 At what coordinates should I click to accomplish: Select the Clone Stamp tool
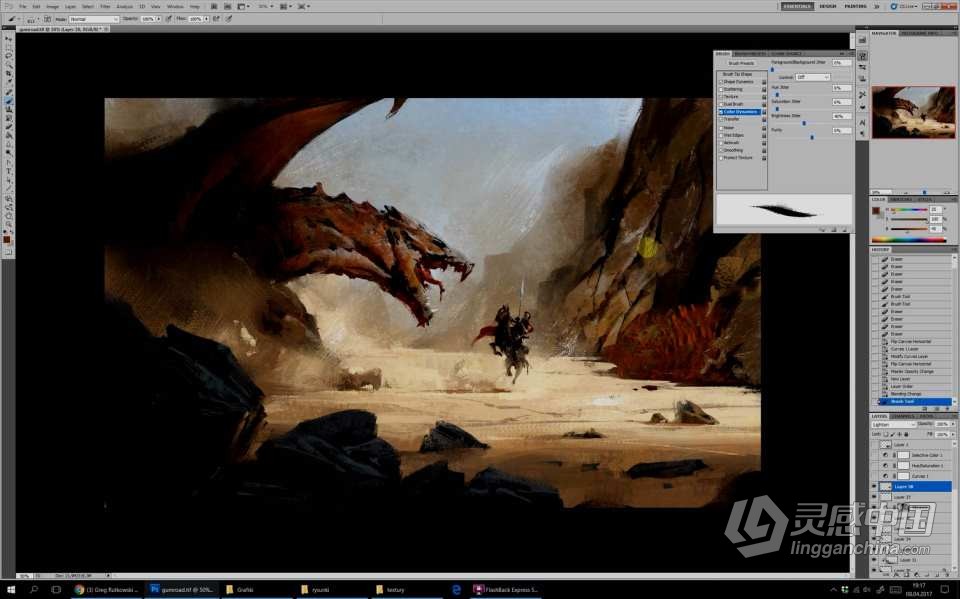pos(9,110)
